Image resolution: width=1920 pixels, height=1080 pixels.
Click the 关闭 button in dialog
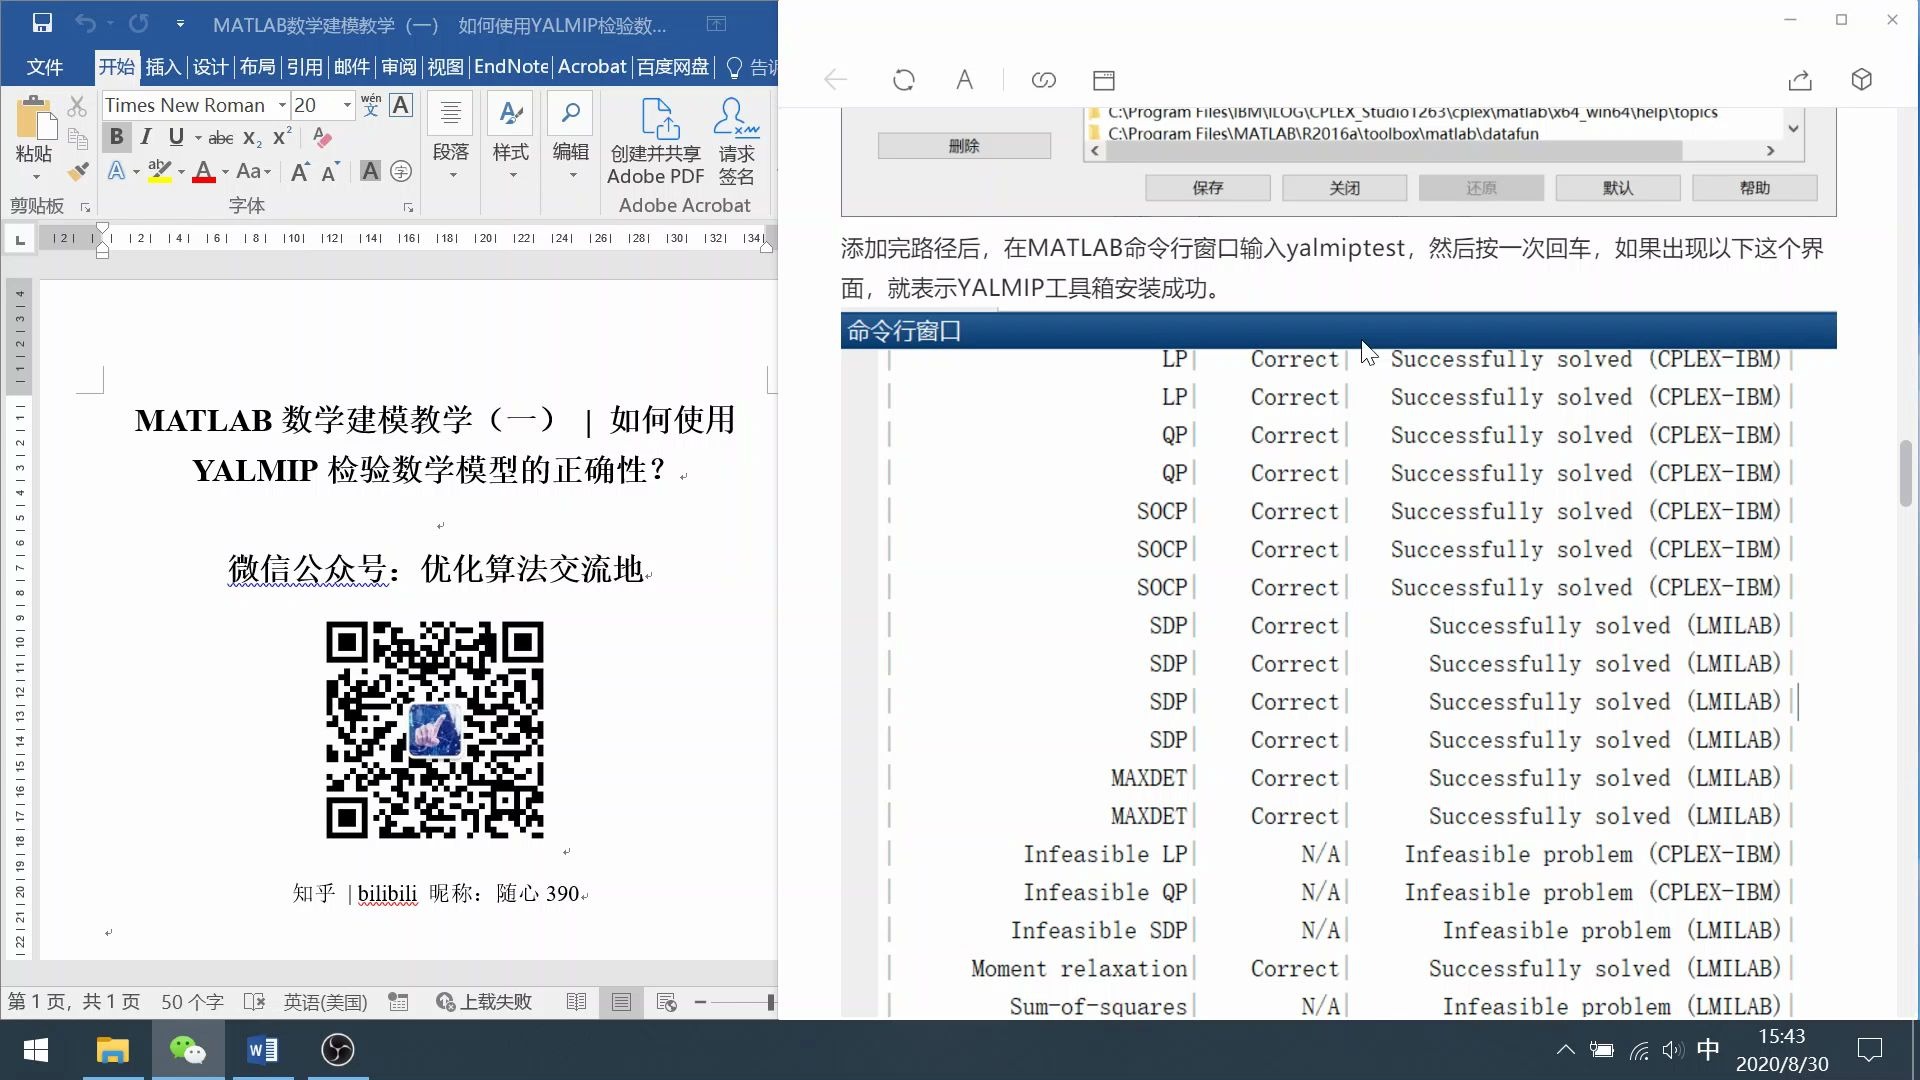[1344, 187]
